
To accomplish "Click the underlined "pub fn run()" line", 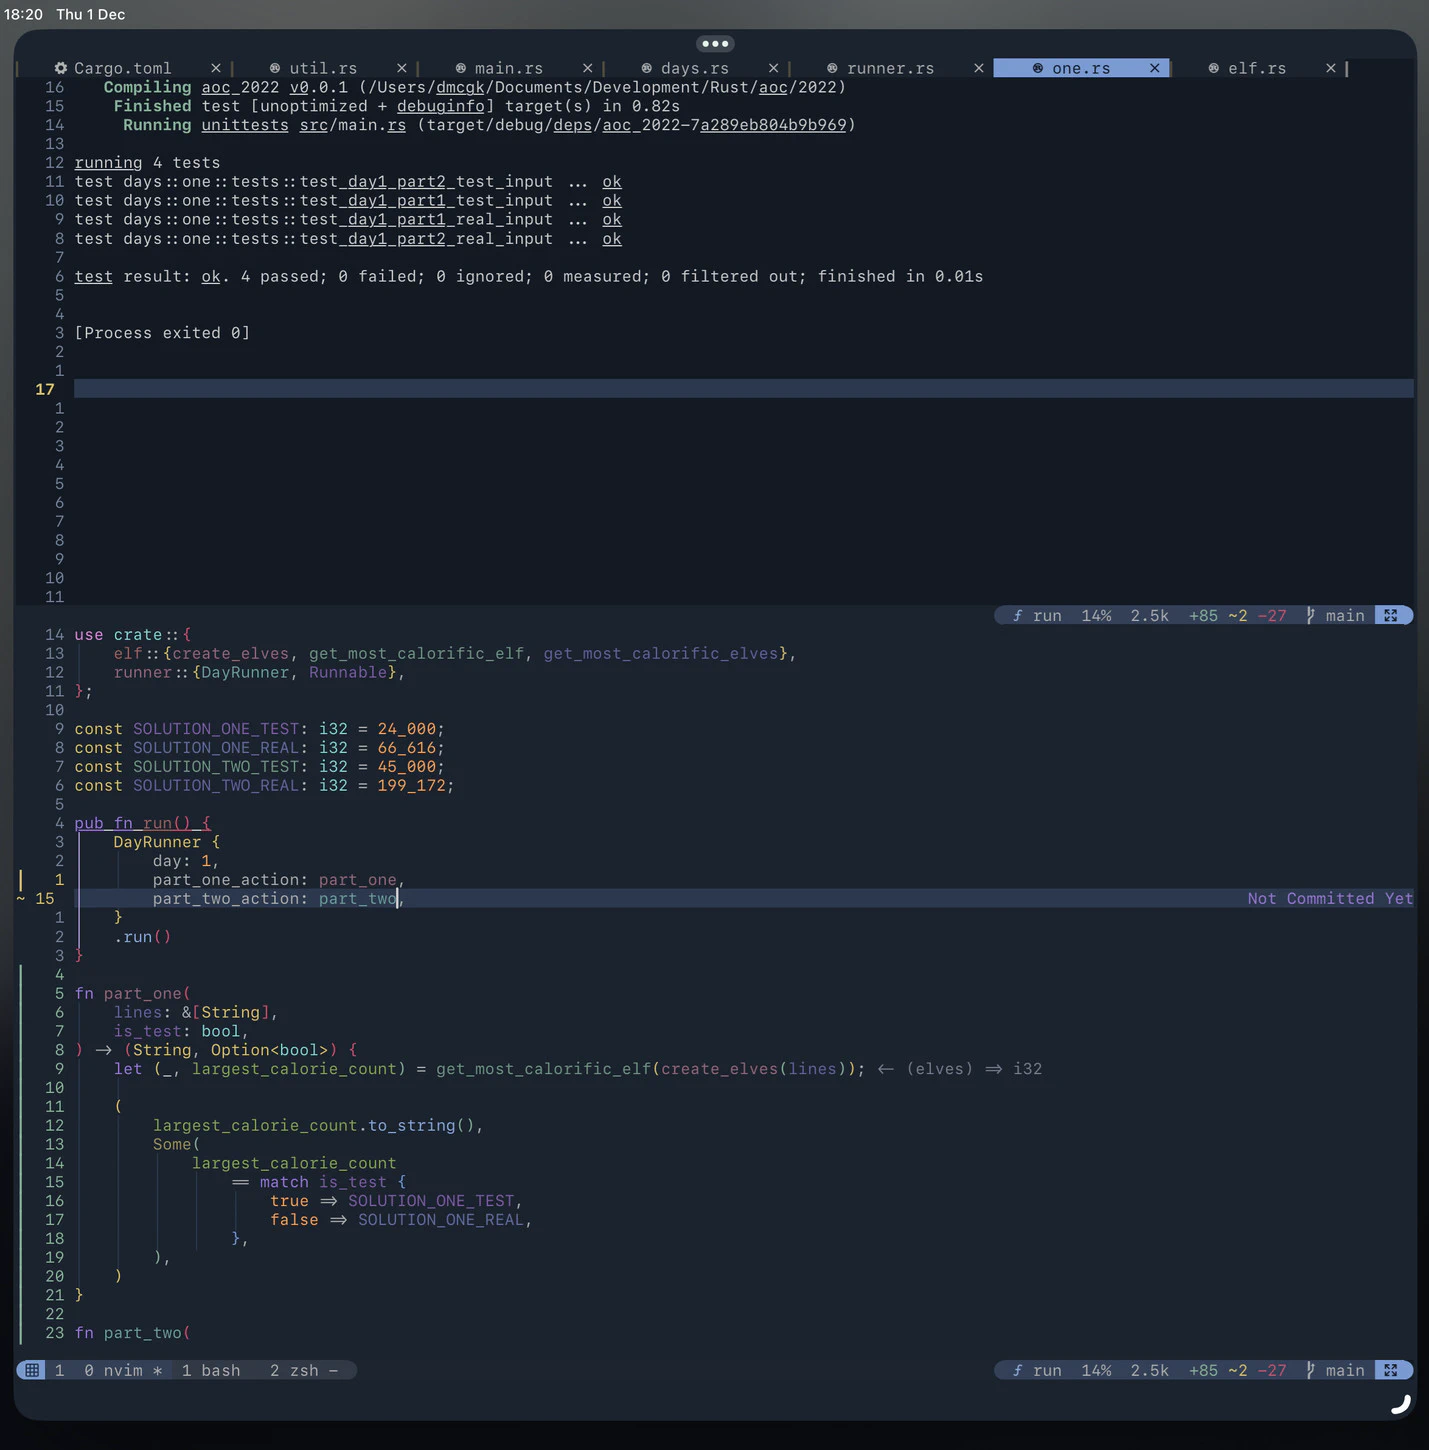I will click(x=142, y=823).
